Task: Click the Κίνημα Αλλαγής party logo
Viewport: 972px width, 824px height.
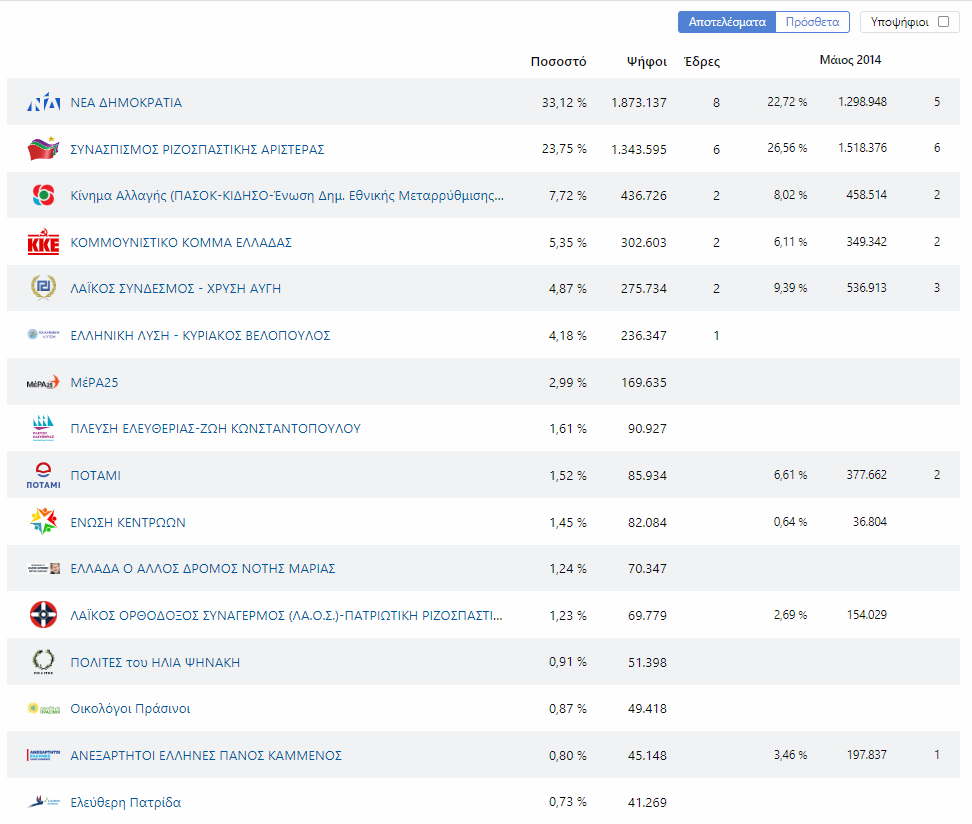Action: click(43, 195)
